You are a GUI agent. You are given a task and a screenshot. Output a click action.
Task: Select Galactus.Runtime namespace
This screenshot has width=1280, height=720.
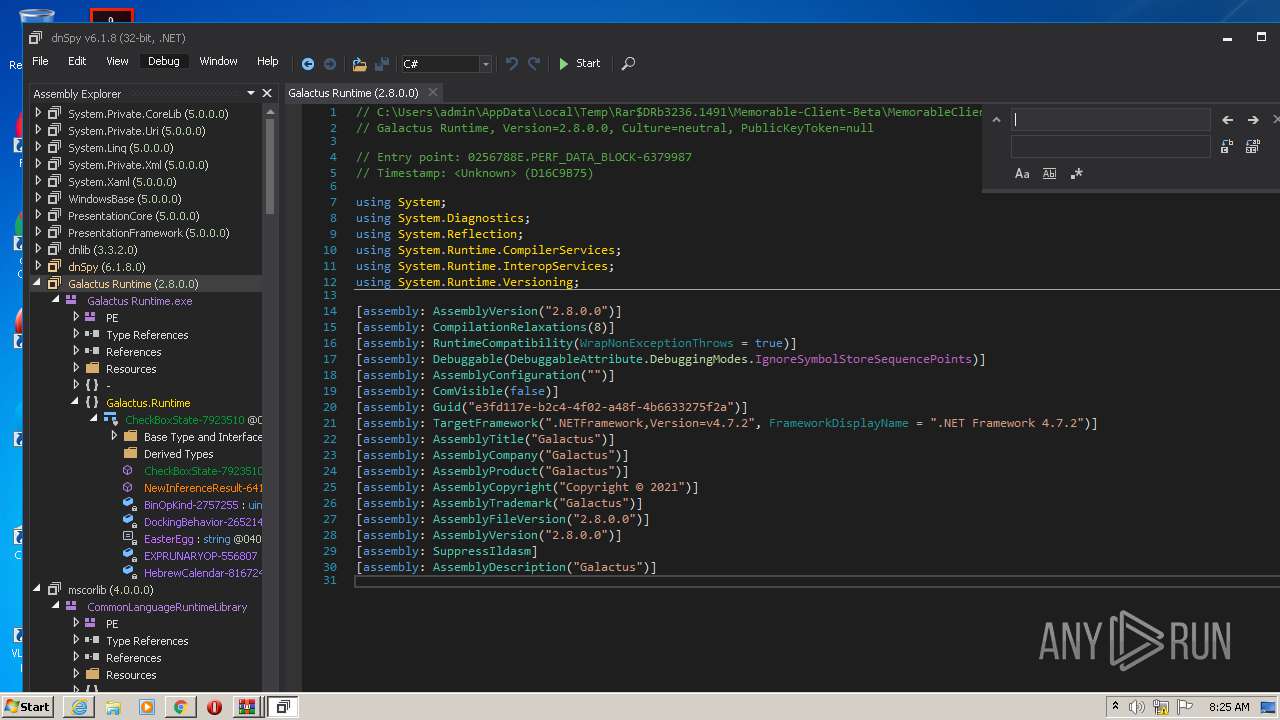(x=148, y=403)
